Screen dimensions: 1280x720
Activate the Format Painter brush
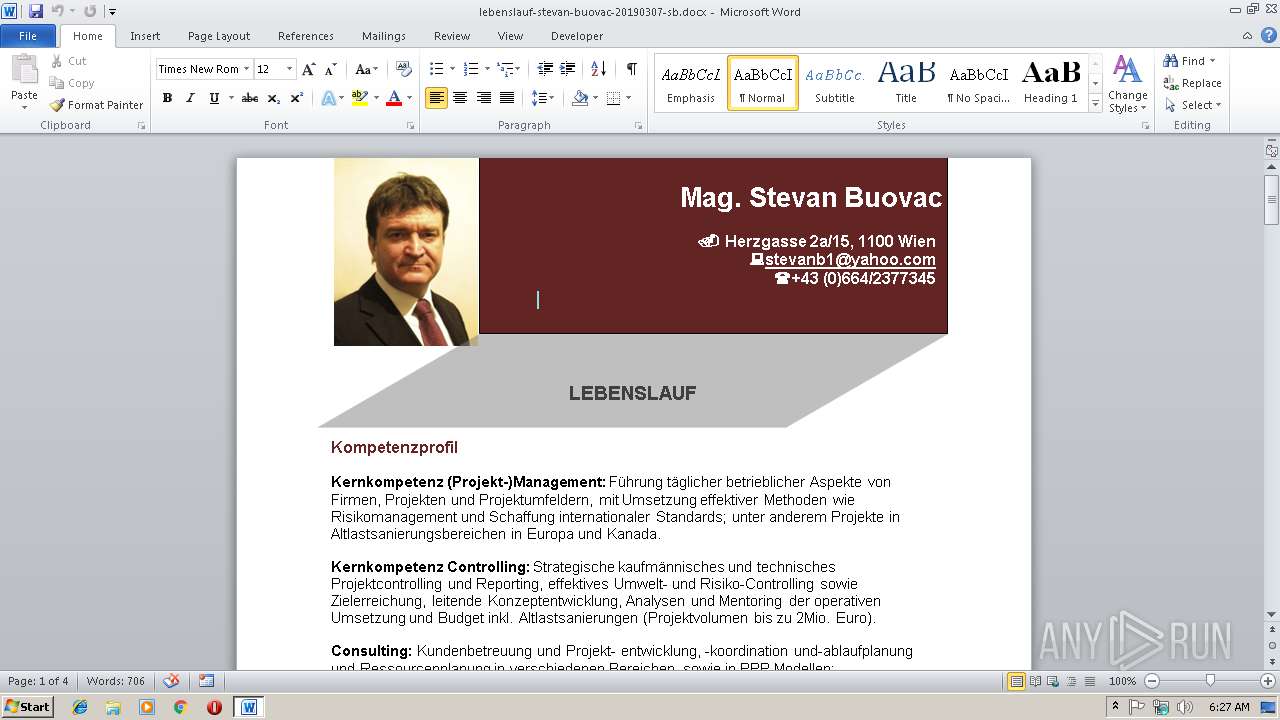[x=96, y=105]
